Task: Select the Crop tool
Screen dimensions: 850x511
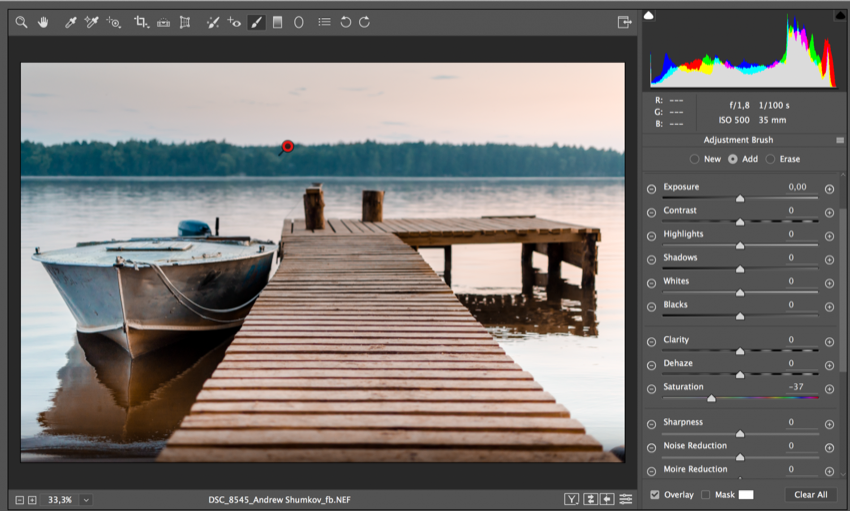Action: pos(141,21)
